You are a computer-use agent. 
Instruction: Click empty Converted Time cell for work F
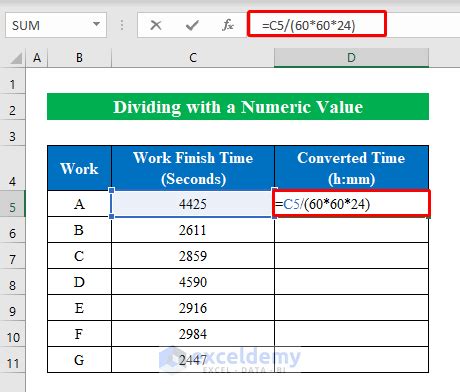pos(352,334)
